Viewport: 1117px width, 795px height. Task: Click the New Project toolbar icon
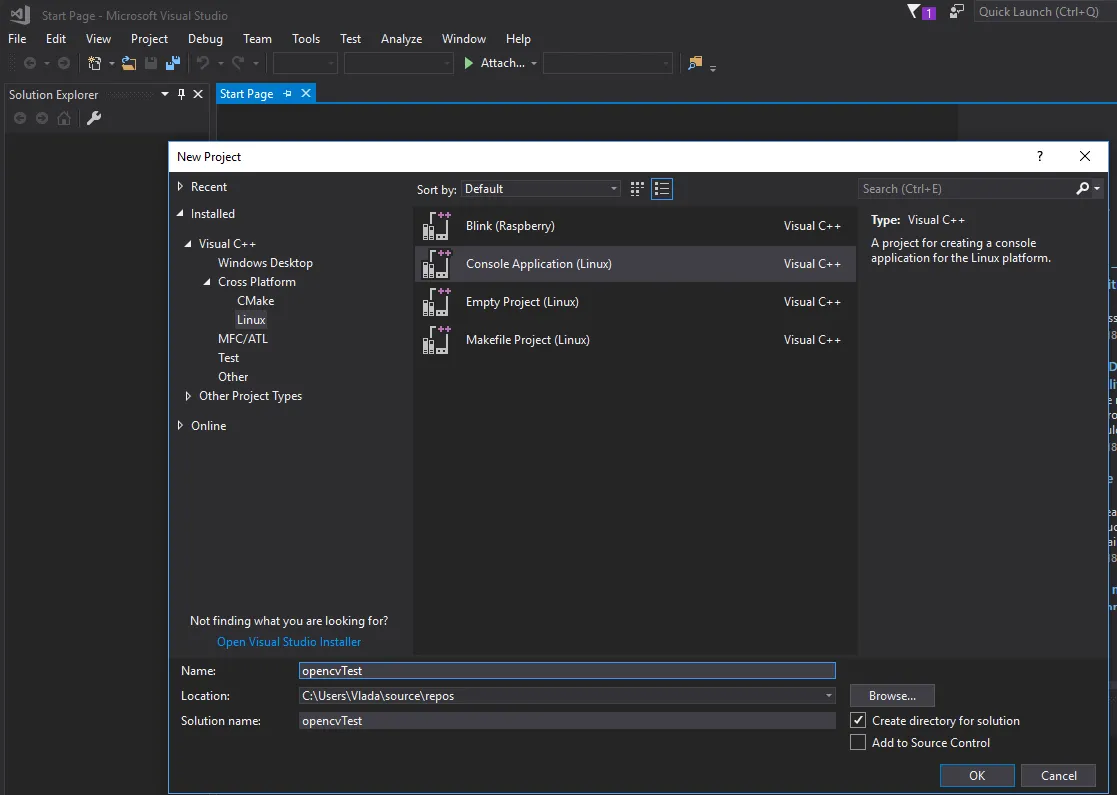[x=94, y=63]
